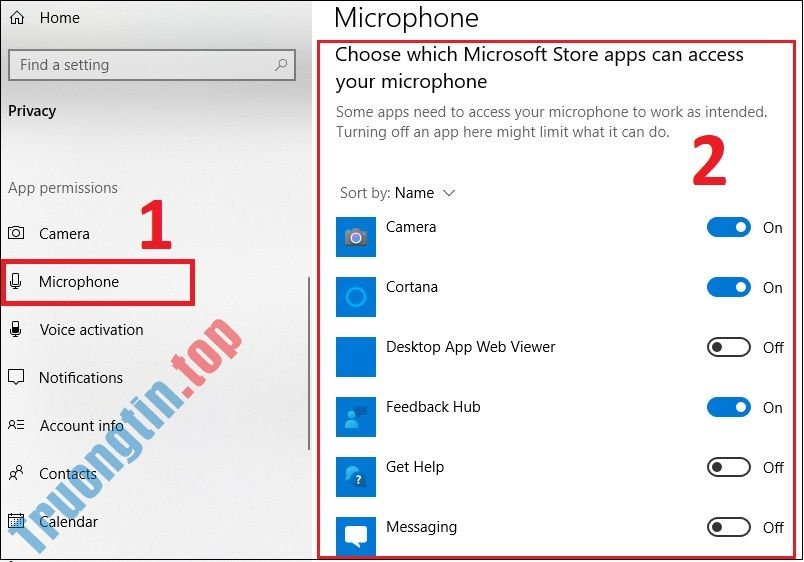Click the Feedback Hub app icon
This screenshot has width=804, height=562.
tap(356, 417)
